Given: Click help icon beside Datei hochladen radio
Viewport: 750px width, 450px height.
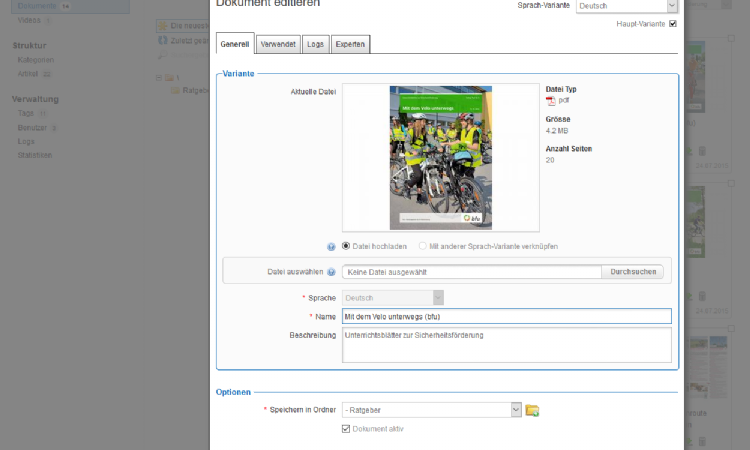Looking at the screenshot, I should click(x=331, y=246).
